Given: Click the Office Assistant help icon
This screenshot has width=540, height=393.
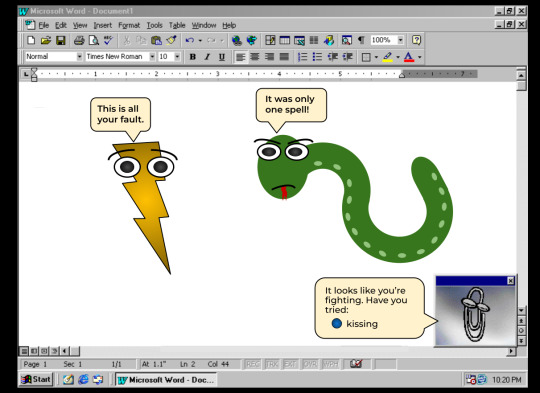Looking at the screenshot, I should point(416,40).
